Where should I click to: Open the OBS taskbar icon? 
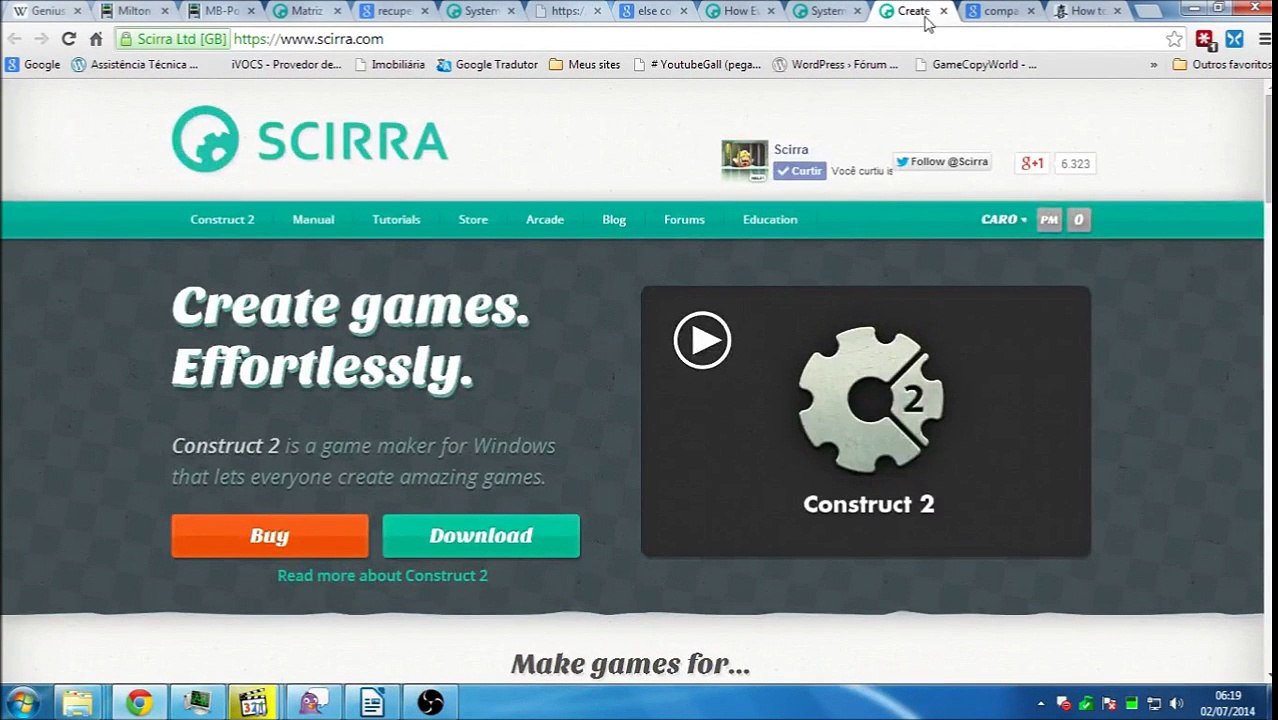tap(430, 703)
